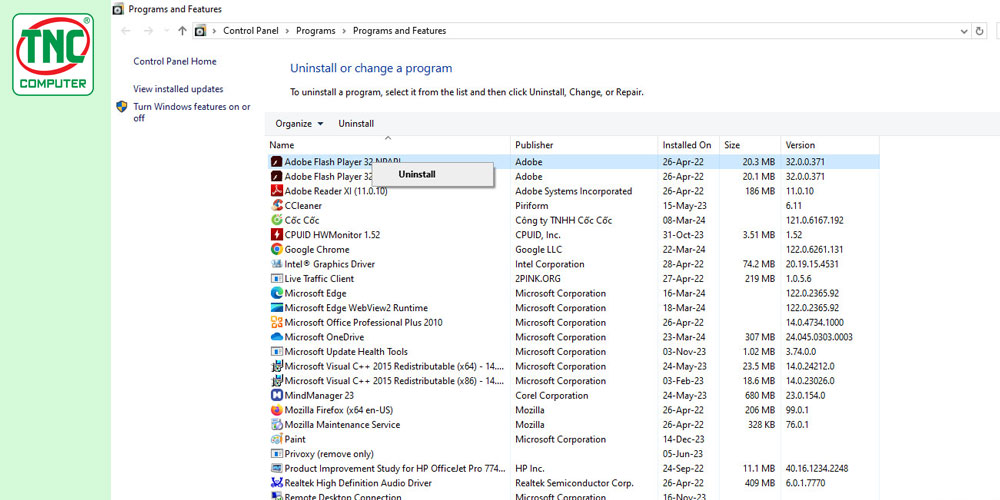
Task: Click the Microsoft Update Health Tools icon
Action: [277, 351]
